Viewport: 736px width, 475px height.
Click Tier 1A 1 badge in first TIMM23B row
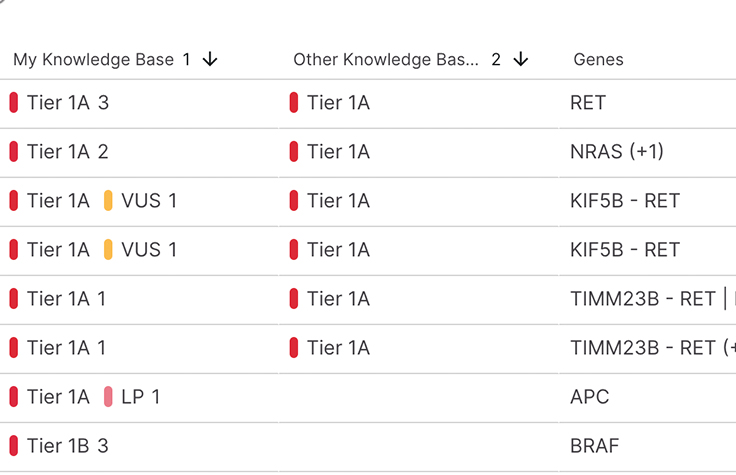tap(59, 299)
